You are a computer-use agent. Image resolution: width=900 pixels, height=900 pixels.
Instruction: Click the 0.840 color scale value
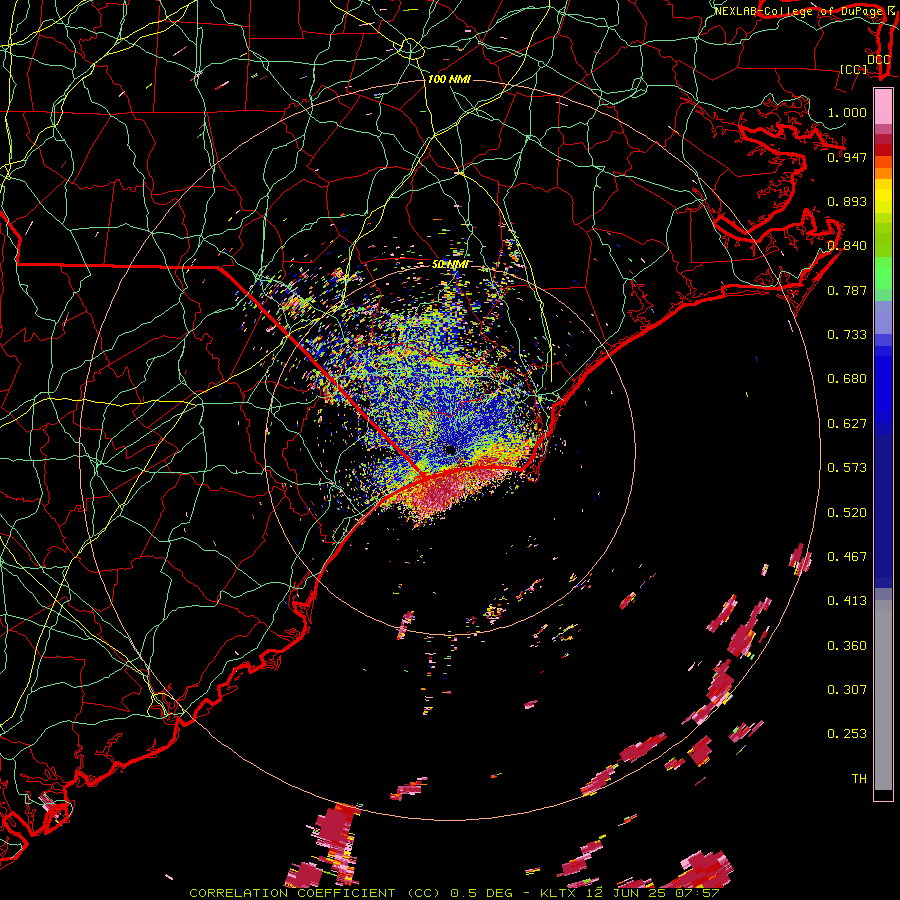(847, 246)
